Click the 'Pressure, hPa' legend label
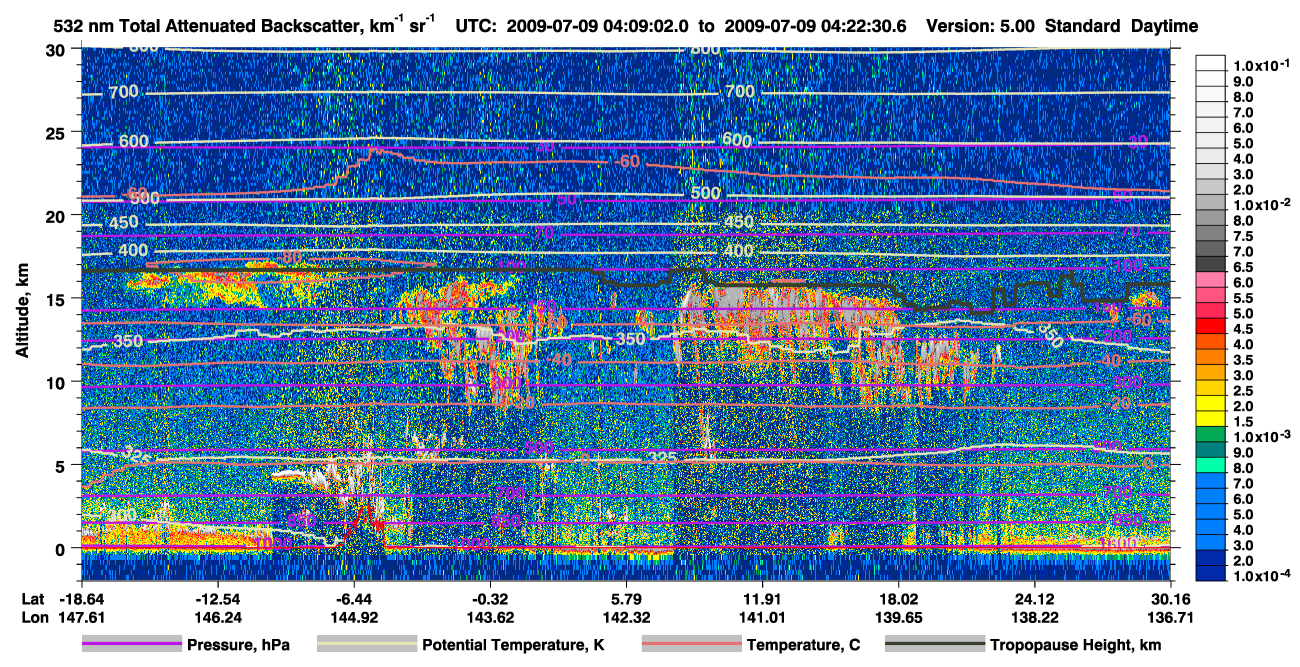The height and width of the screenshot is (667, 1300). coord(238,646)
